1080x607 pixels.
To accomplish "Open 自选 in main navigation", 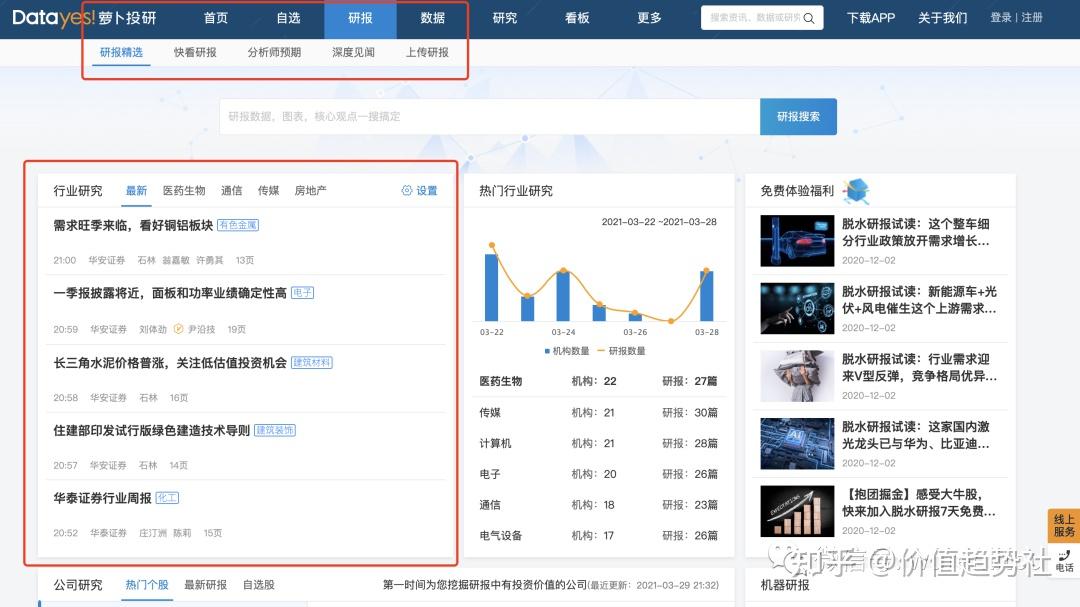I will coord(288,18).
